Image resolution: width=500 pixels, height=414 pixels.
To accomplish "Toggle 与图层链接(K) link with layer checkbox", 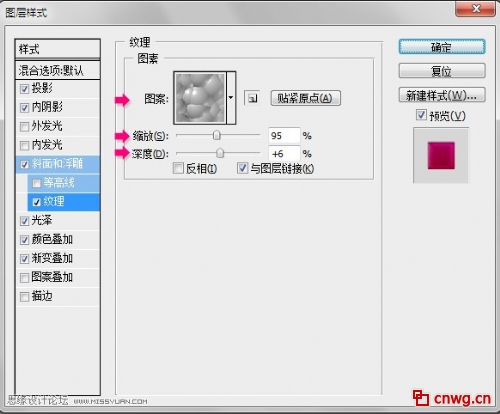I will (x=242, y=168).
